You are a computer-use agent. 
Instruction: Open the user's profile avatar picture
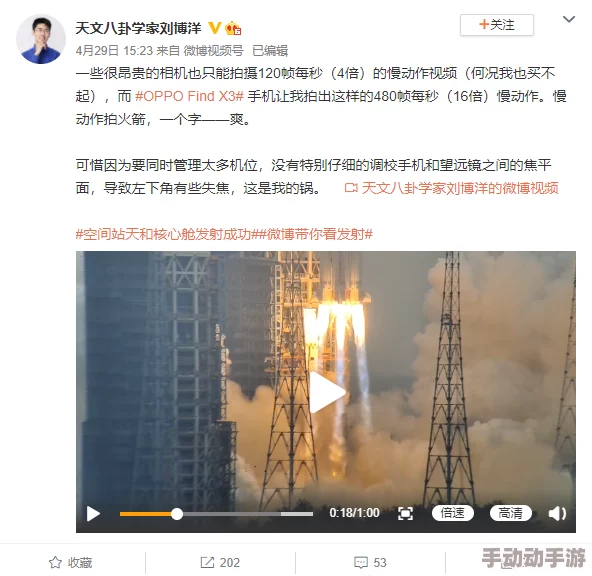(x=41, y=39)
